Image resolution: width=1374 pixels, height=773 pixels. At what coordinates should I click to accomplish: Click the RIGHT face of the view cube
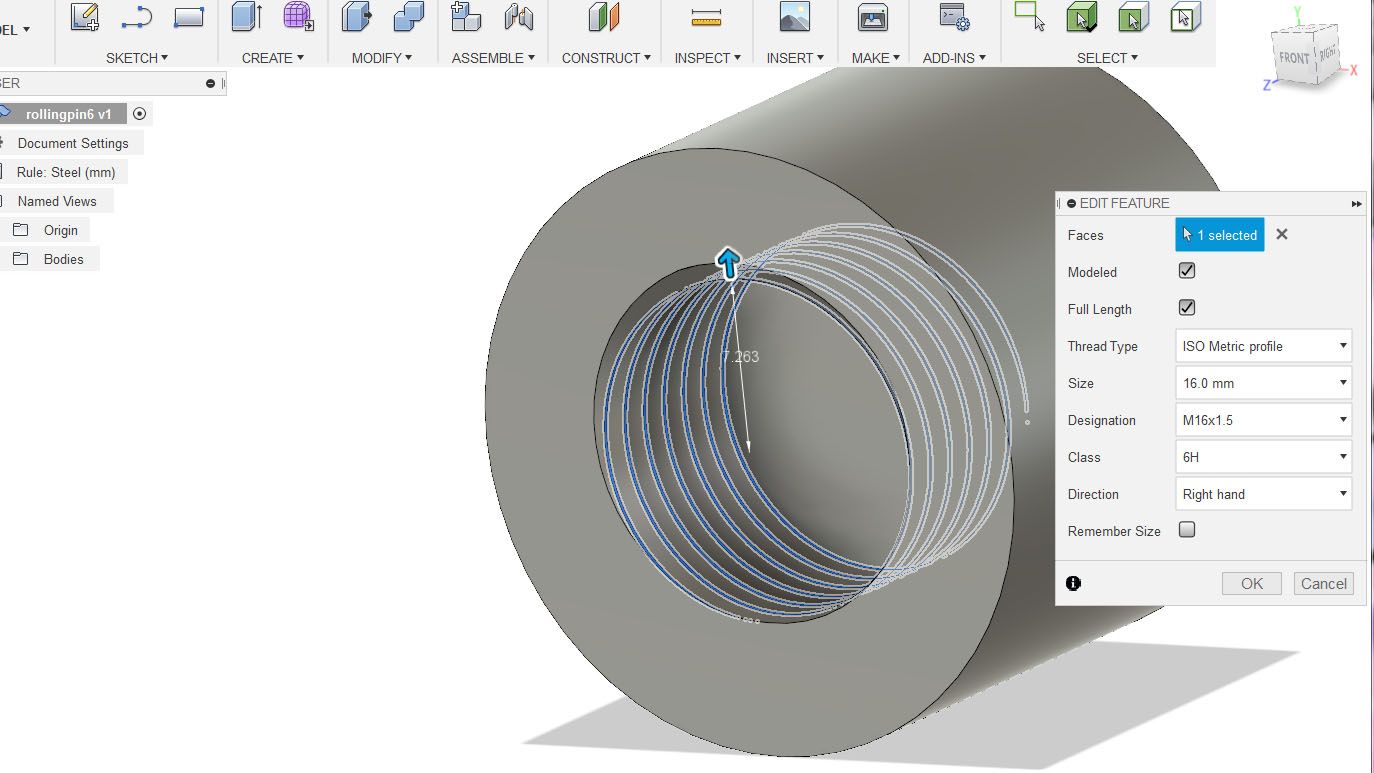click(1327, 54)
